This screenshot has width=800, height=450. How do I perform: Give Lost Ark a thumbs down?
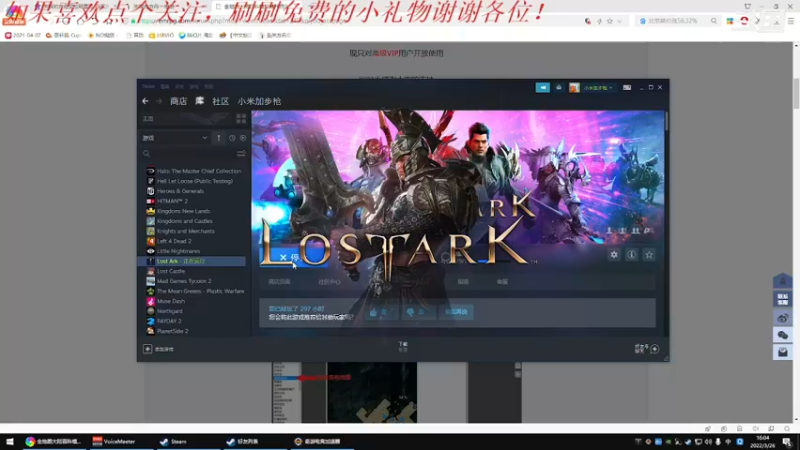click(x=418, y=312)
